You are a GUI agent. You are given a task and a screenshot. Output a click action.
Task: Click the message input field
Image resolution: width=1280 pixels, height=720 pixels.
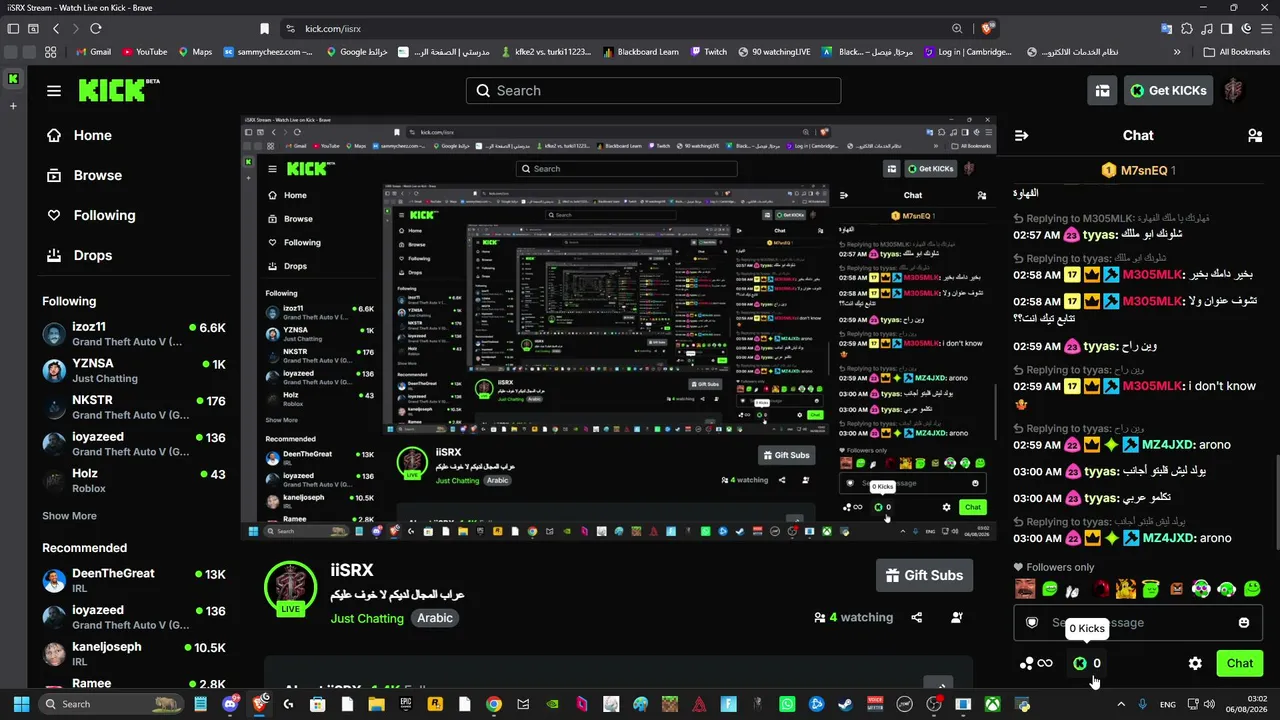(x=1138, y=622)
